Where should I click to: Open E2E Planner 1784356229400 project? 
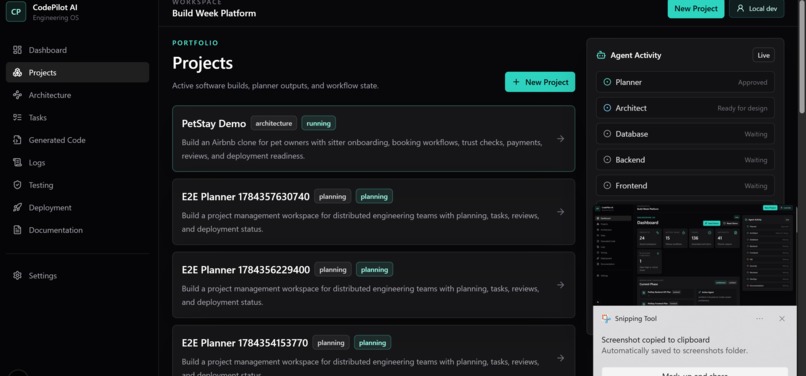pyautogui.click(x=374, y=284)
